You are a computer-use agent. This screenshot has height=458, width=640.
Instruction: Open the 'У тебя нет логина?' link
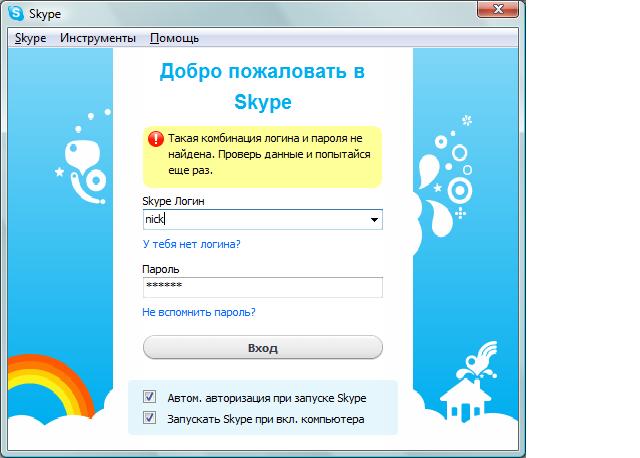pos(191,244)
